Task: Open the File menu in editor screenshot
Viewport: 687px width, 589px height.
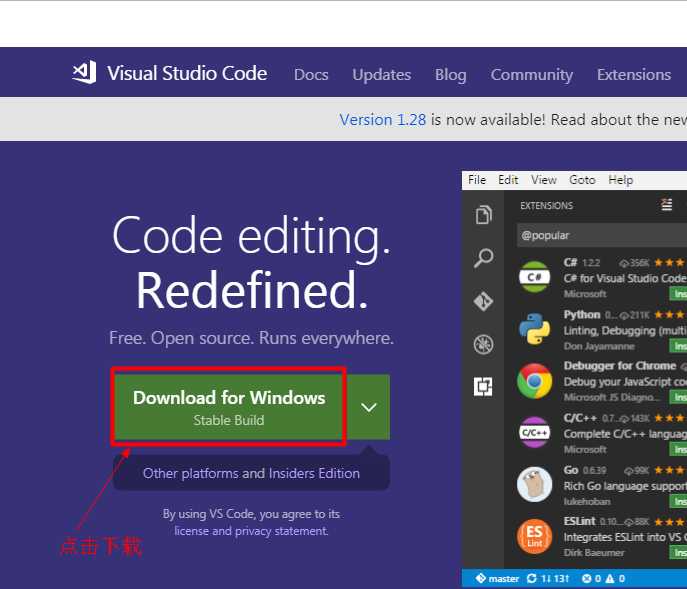Action: [477, 180]
